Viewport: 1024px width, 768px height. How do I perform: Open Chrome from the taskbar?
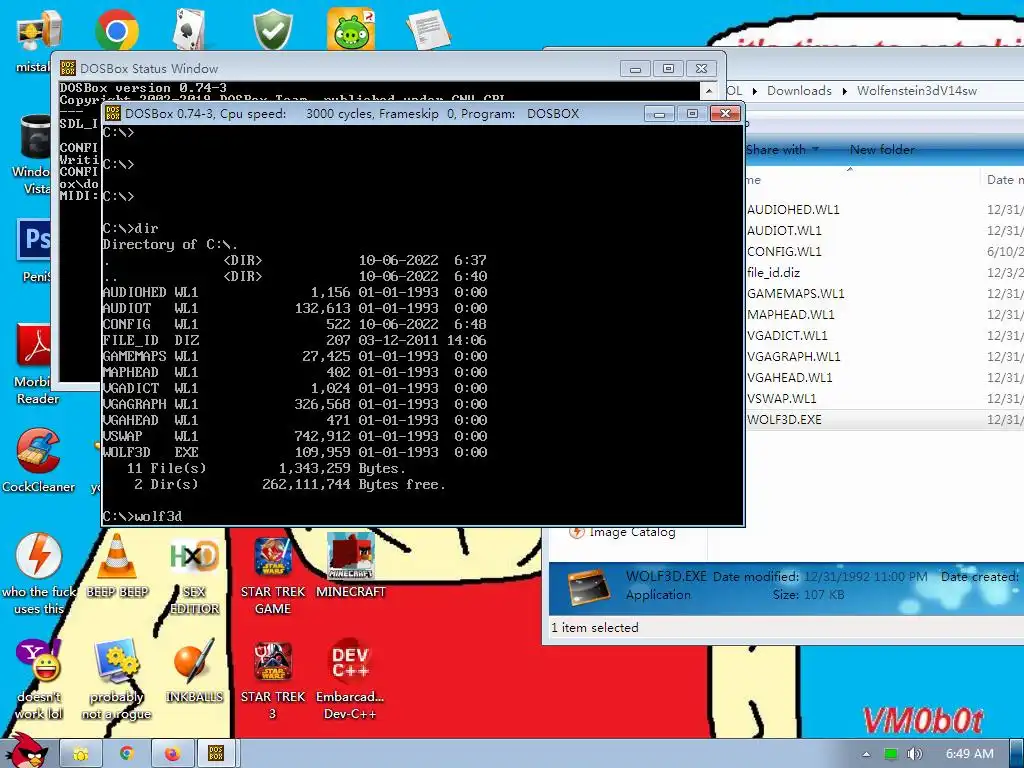[127, 754]
